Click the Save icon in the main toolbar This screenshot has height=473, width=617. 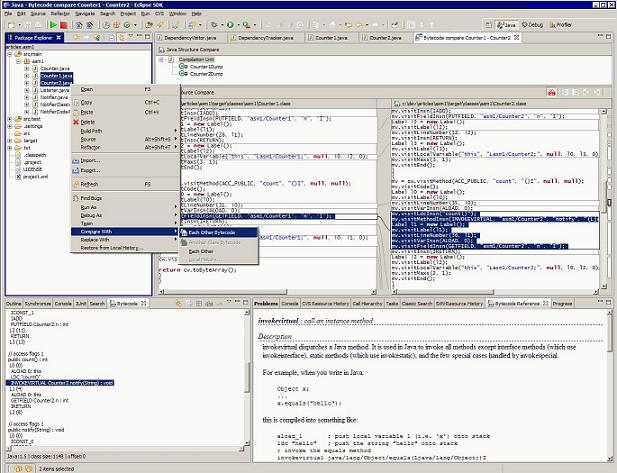[28, 25]
